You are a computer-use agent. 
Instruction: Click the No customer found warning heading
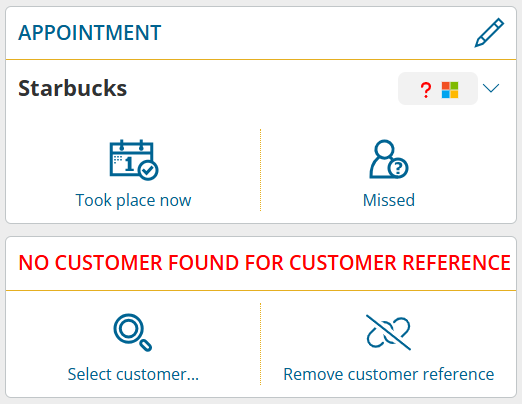[x=264, y=263]
